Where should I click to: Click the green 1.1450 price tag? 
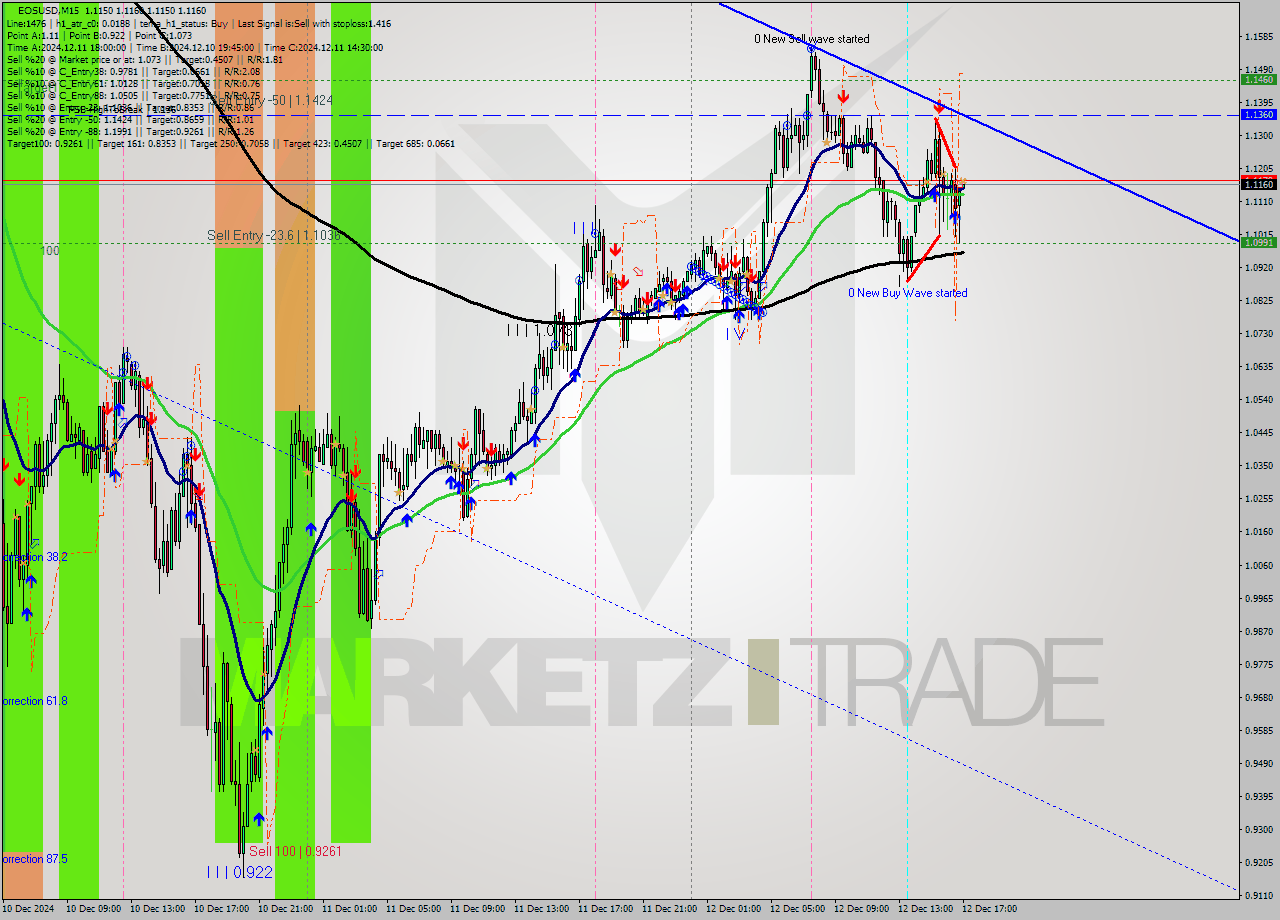point(1258,79)
